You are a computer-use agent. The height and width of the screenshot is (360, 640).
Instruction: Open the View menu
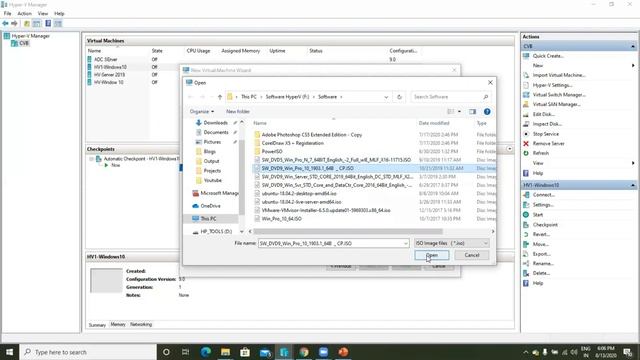(x=43, y=13)
